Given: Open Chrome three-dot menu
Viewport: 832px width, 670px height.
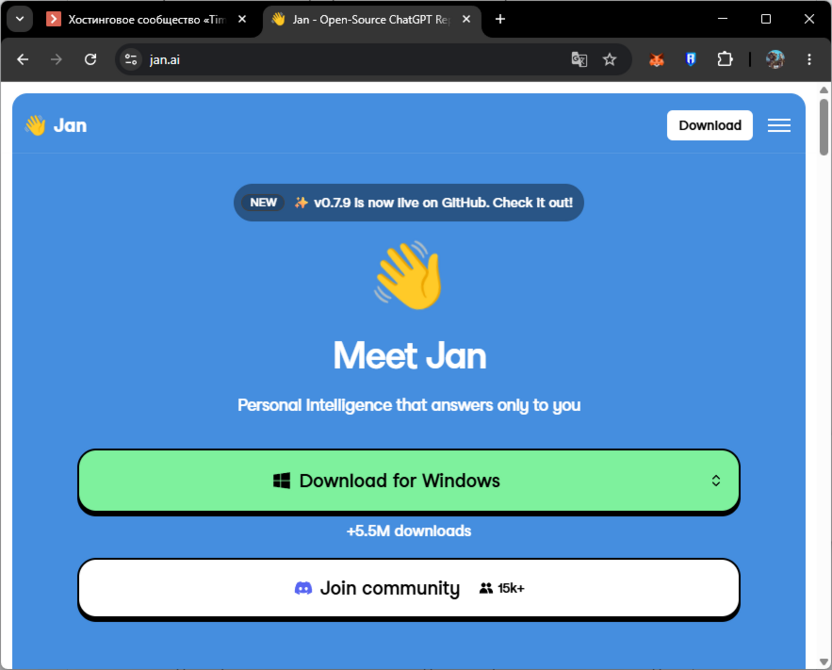Looking at the screenshot, I should coord(809,59).
